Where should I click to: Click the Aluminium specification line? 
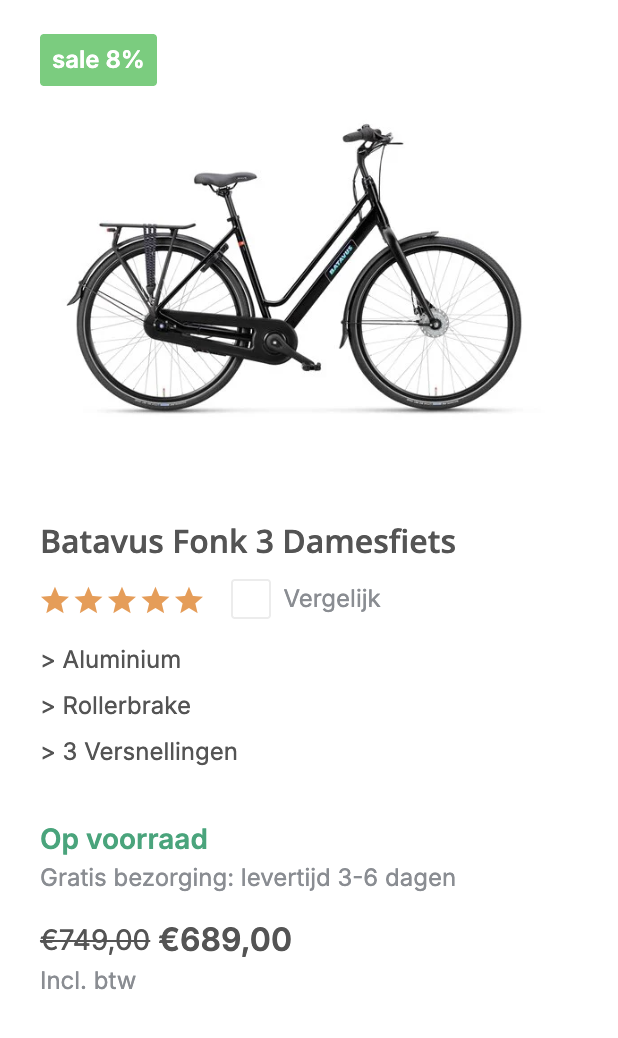(111, 660)
